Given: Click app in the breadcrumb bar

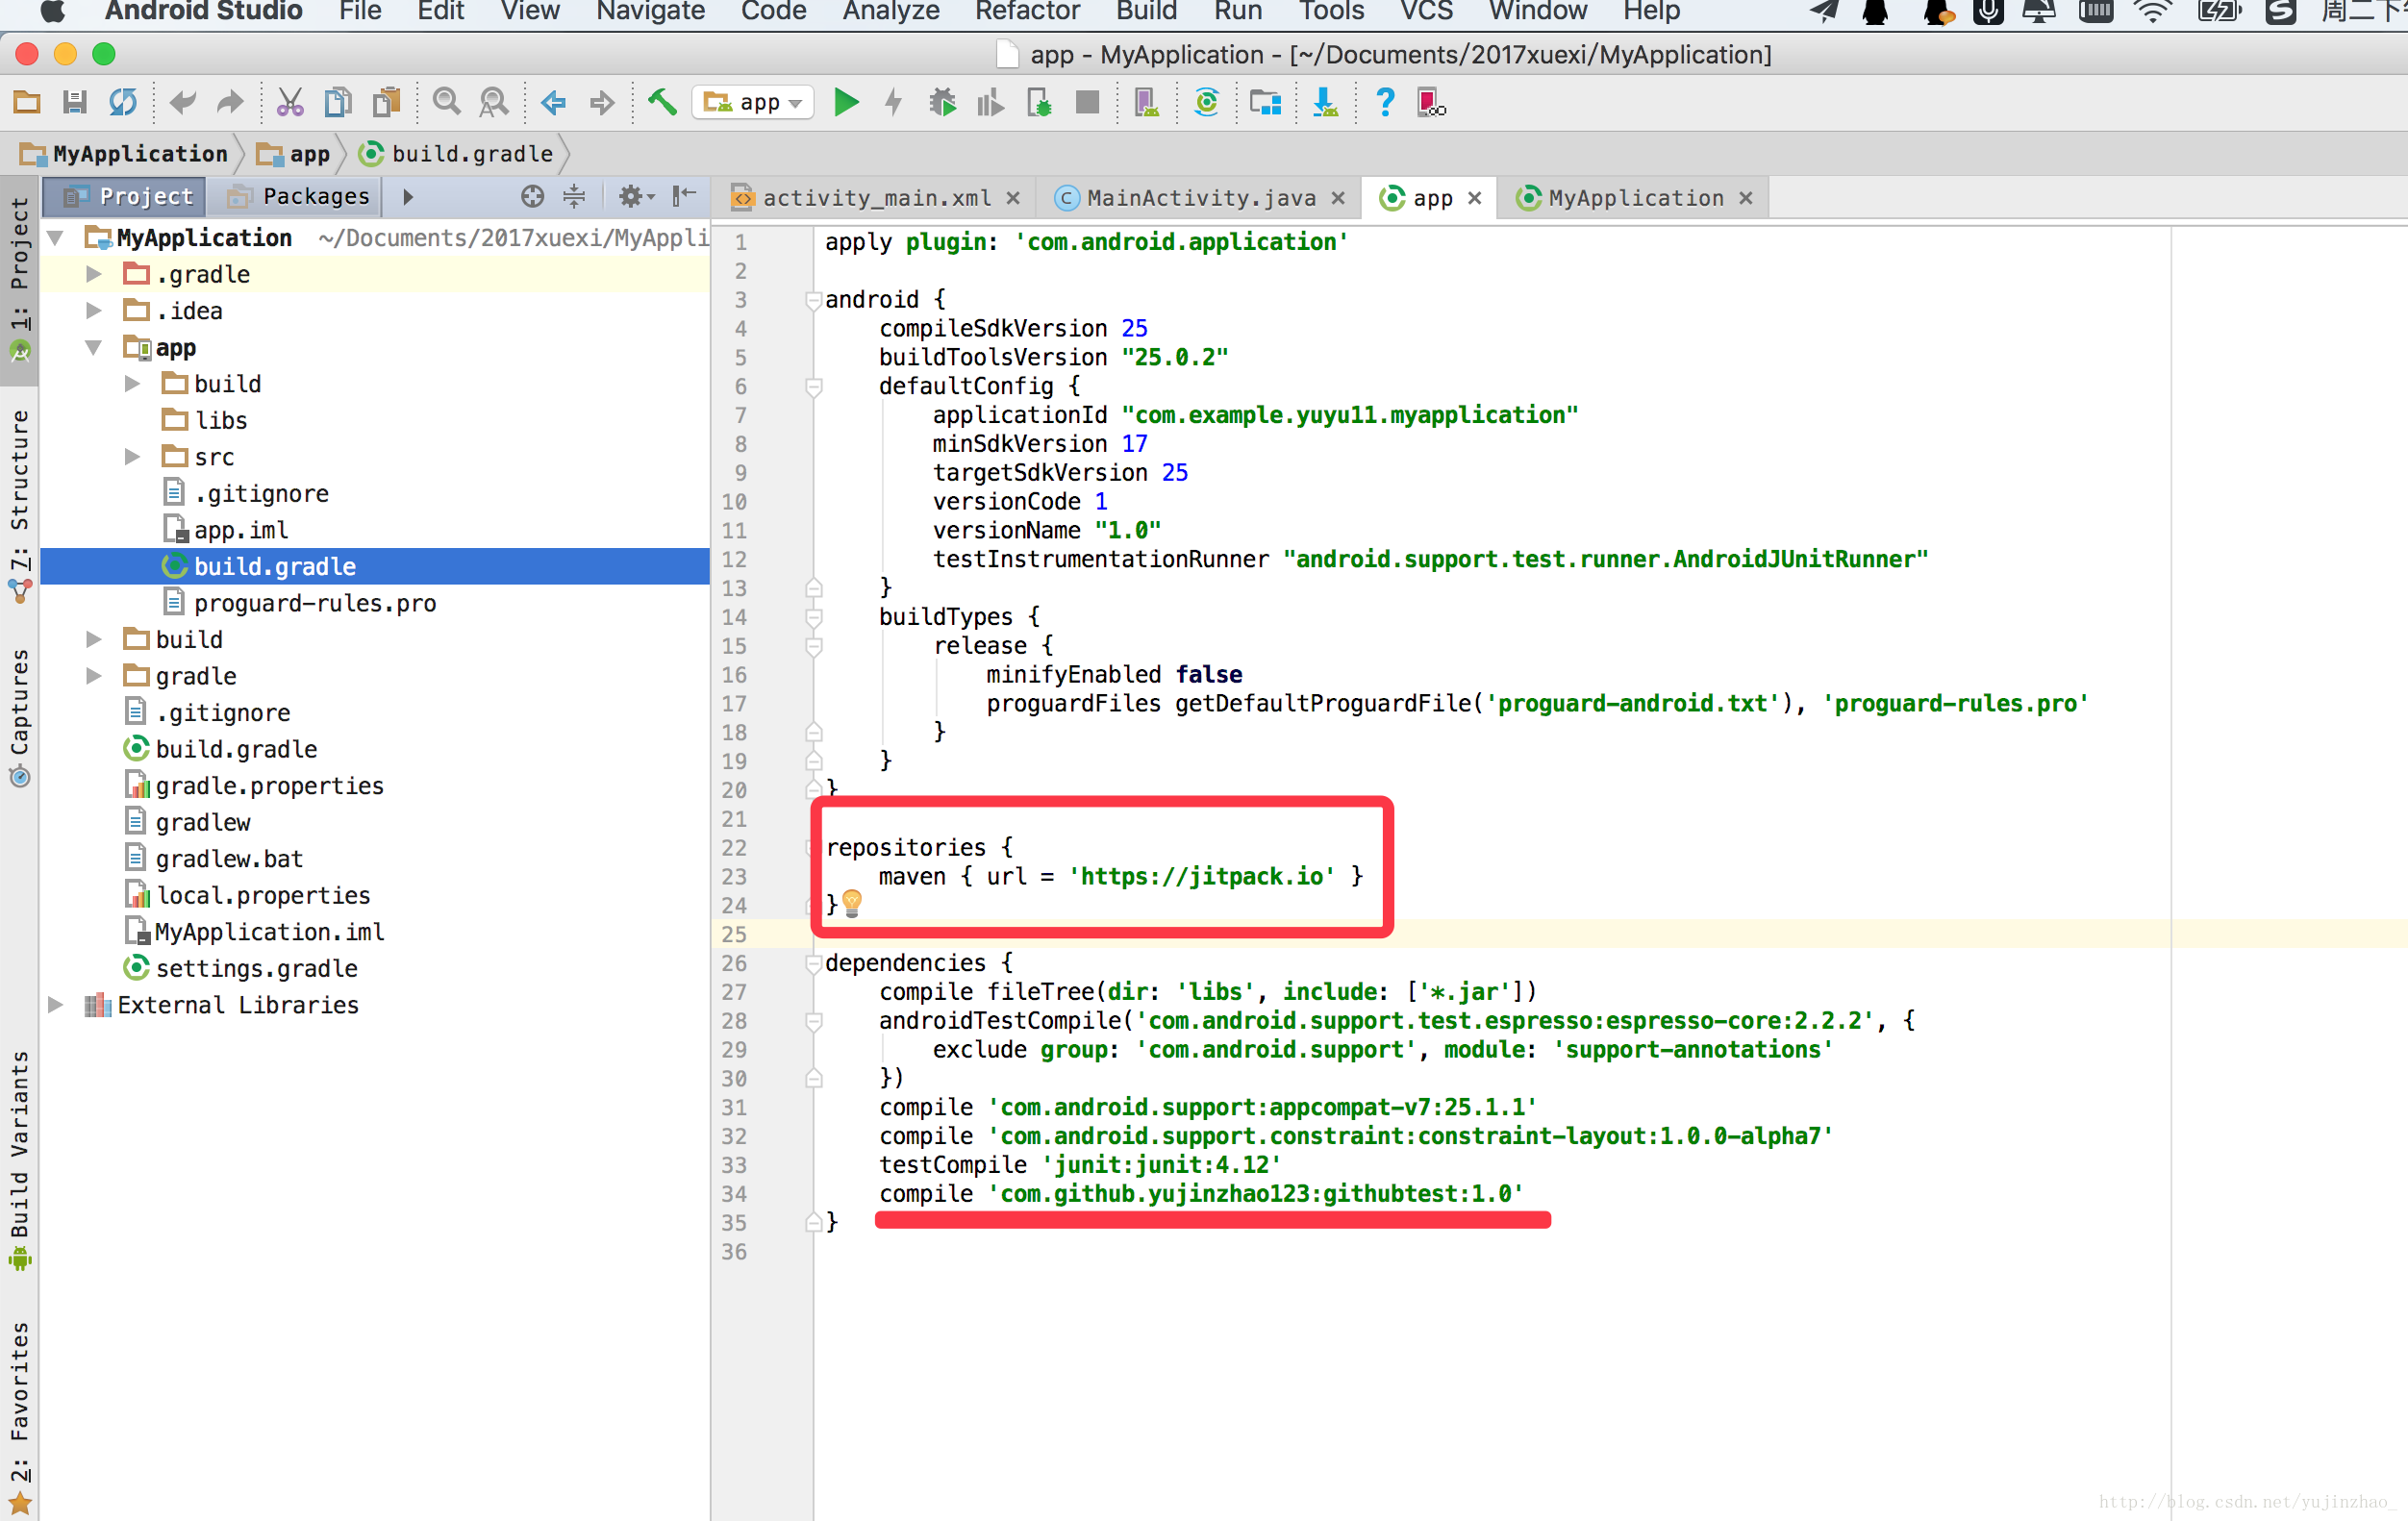Looking at the screenshot, I should click(294, 154).
